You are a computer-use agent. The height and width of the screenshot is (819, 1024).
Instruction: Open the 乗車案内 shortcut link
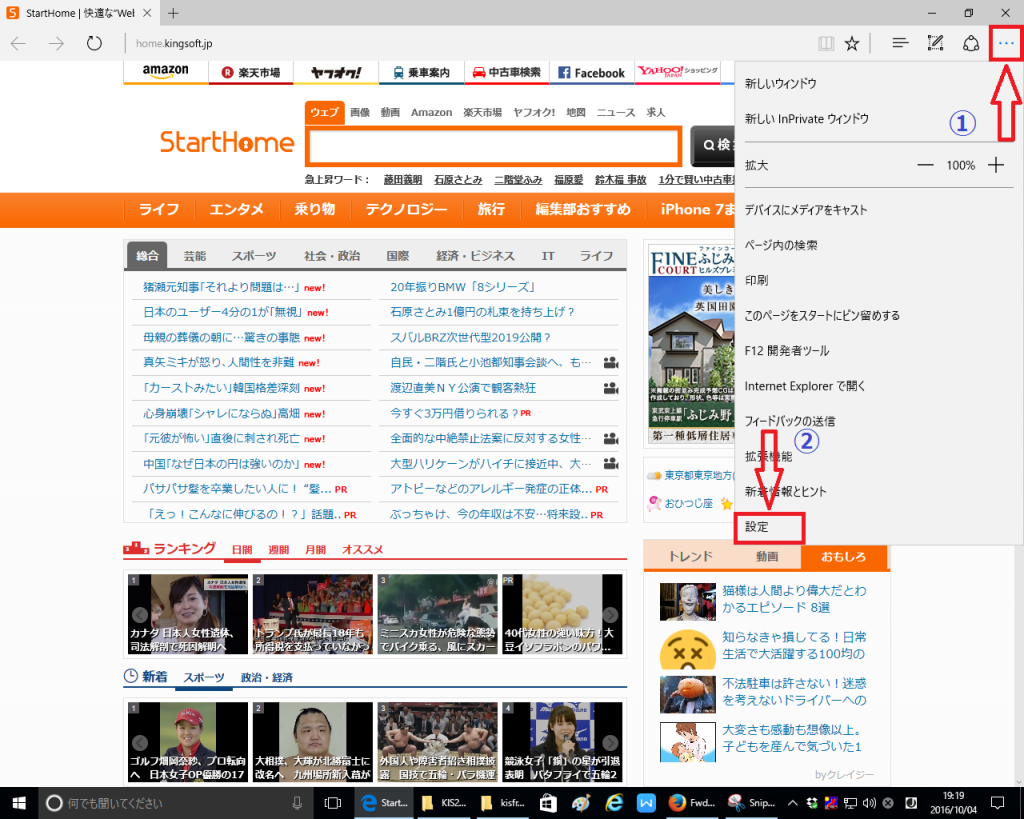pyautogui.click(x=421, y=72)
